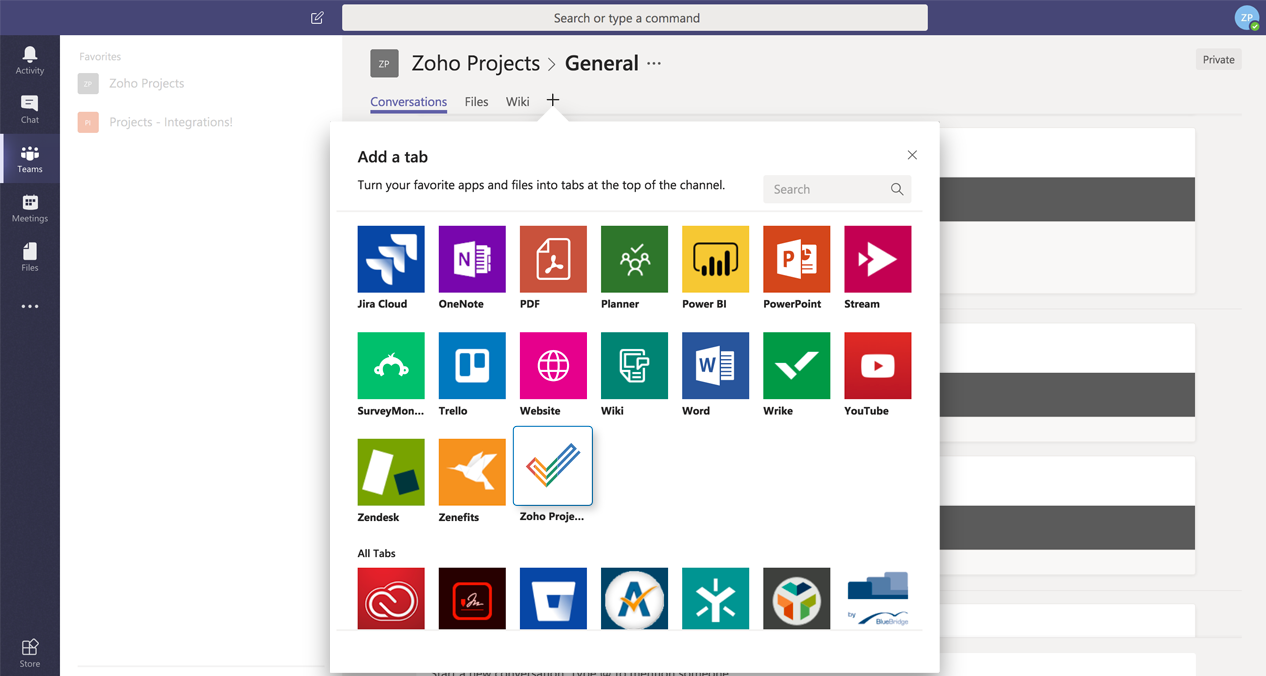Select the Zendesk app tile

391,472
